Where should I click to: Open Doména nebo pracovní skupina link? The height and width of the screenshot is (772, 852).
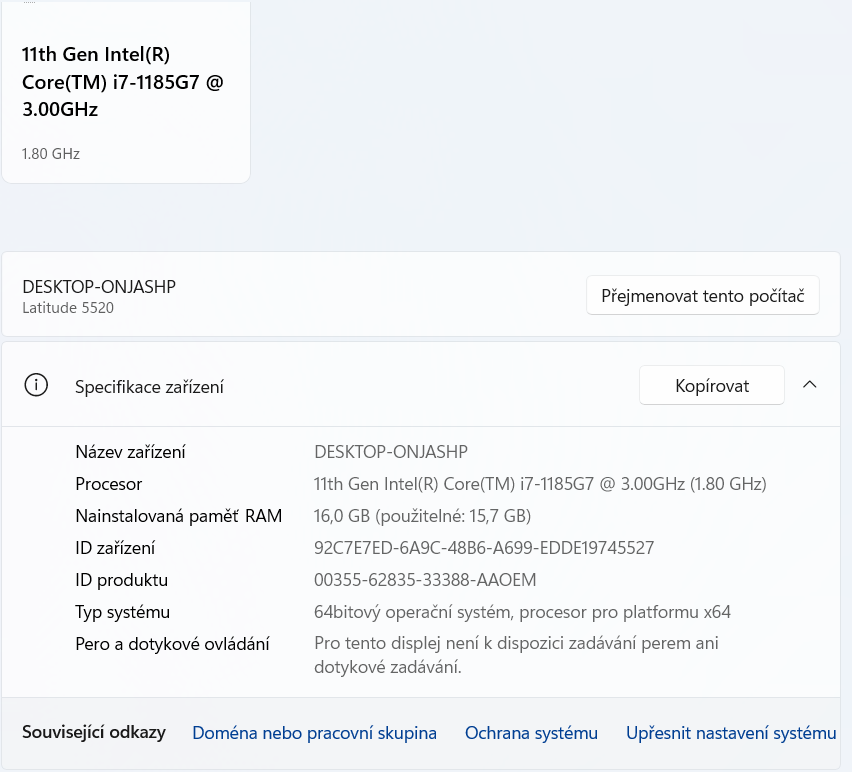(x=313, y=733)
